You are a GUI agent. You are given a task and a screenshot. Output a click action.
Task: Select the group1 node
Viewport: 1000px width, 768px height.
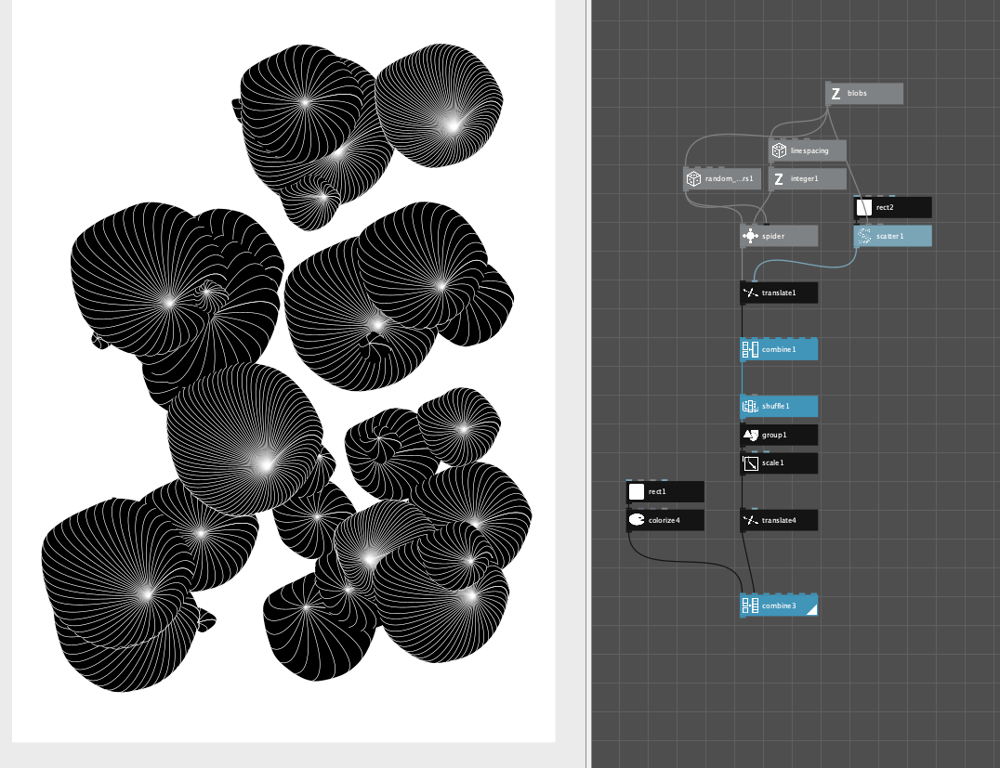coord(779,435)
